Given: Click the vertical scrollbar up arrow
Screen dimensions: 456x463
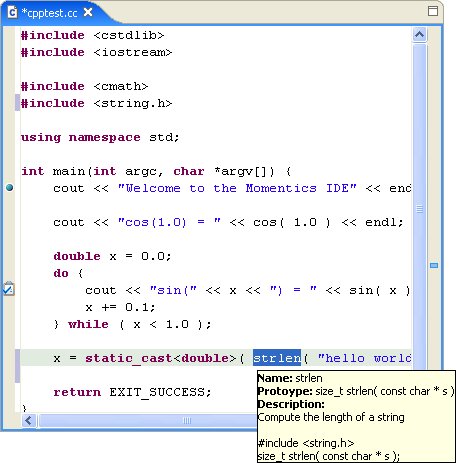Looking at the screenshot, I should tap(419, 34).
